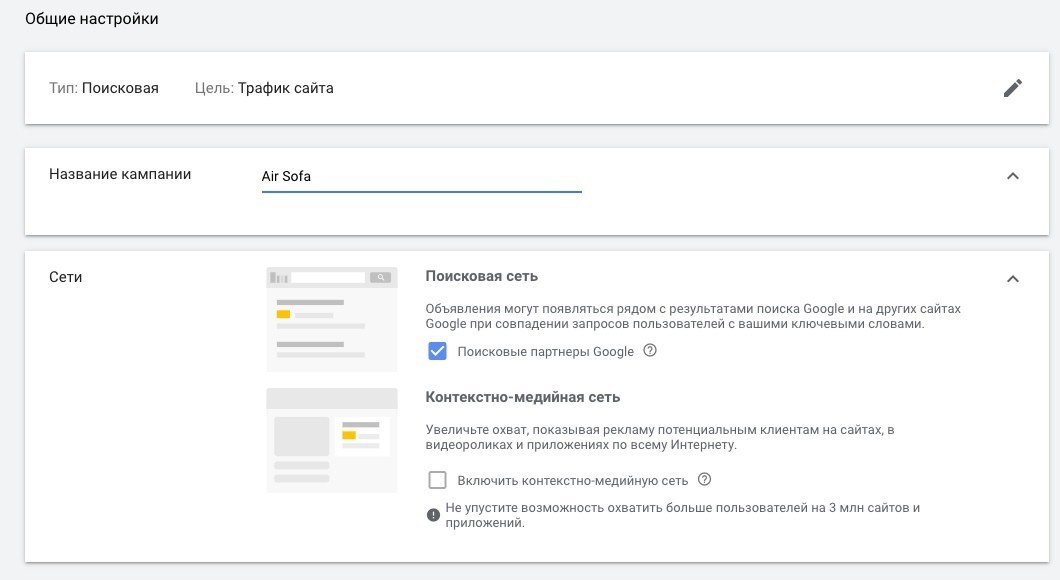The width and height of the screenshot is (1060, 580).
Task: Click the Название кампании label
Action: (x=120, y=174)
